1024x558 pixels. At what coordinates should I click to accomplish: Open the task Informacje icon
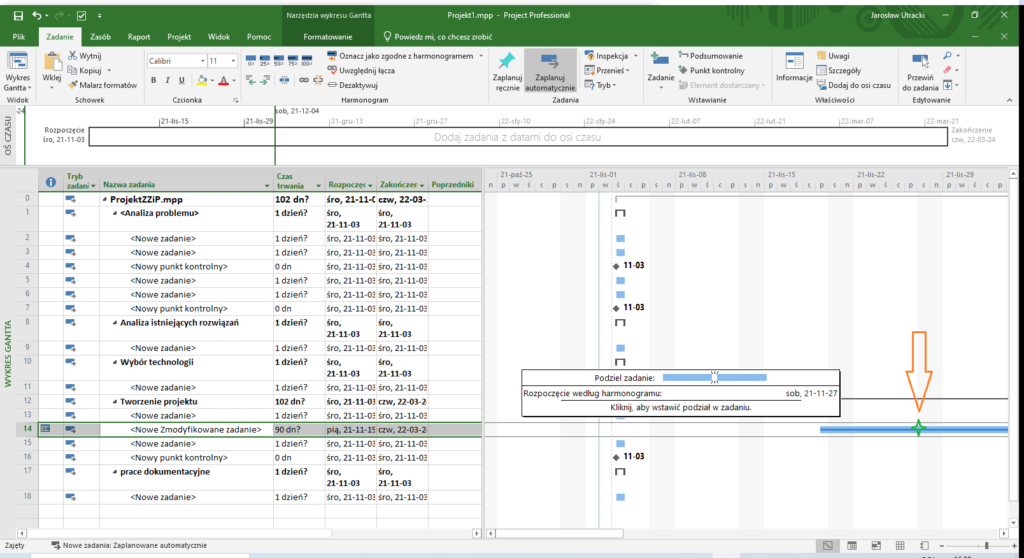pyautogui.click(x=793, y=60)
